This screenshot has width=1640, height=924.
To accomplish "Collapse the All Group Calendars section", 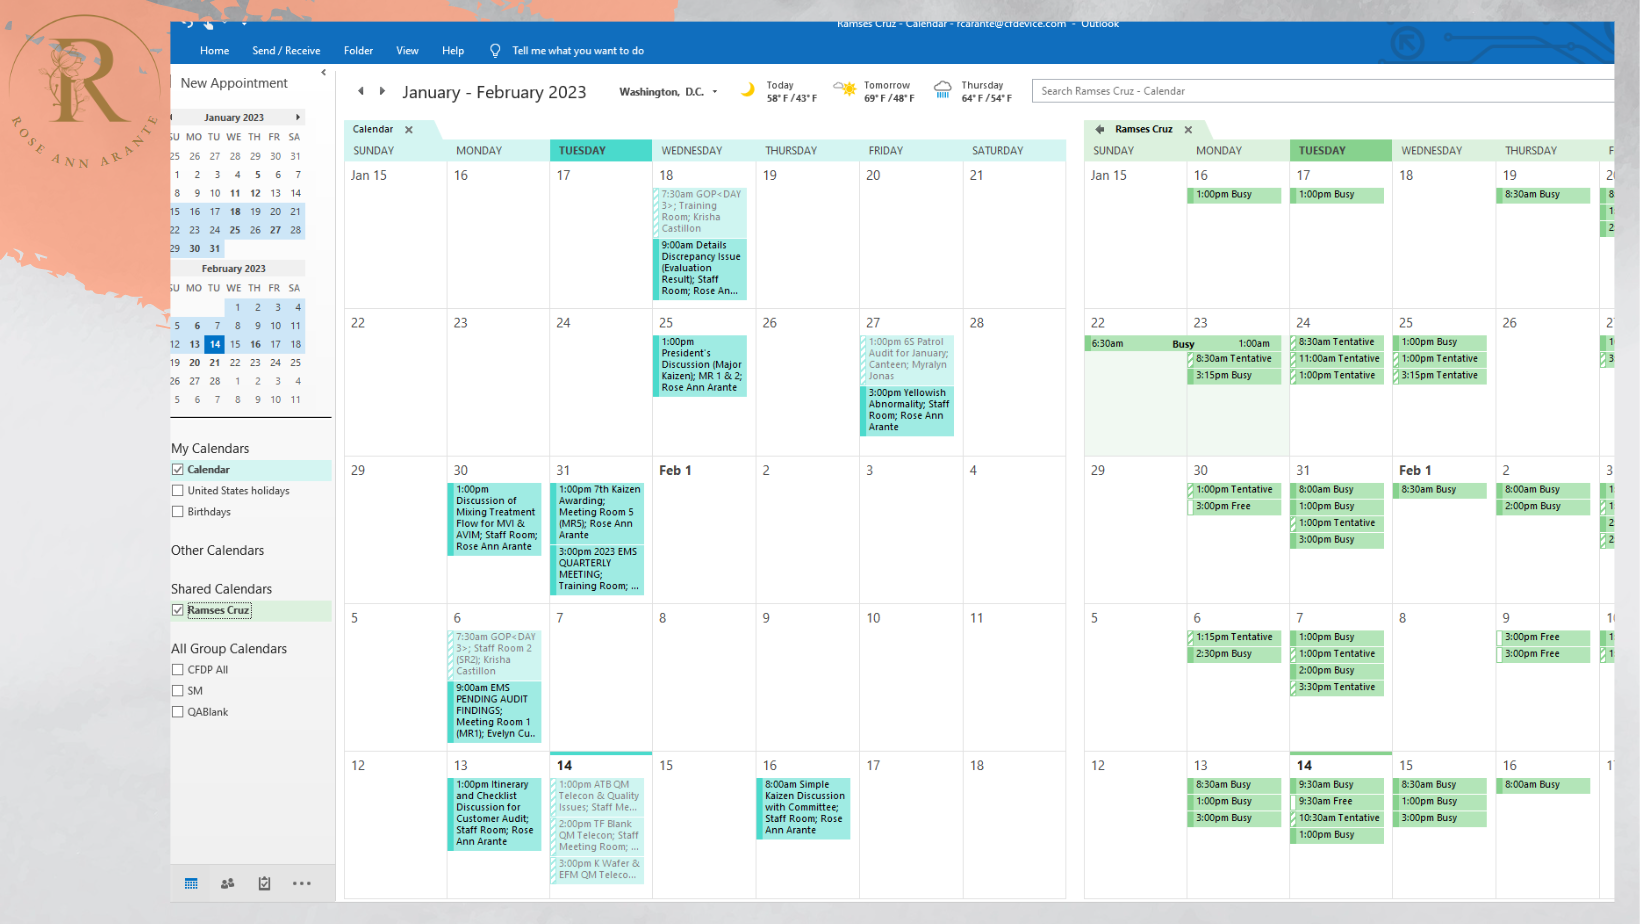I will [x=229, y=649].
